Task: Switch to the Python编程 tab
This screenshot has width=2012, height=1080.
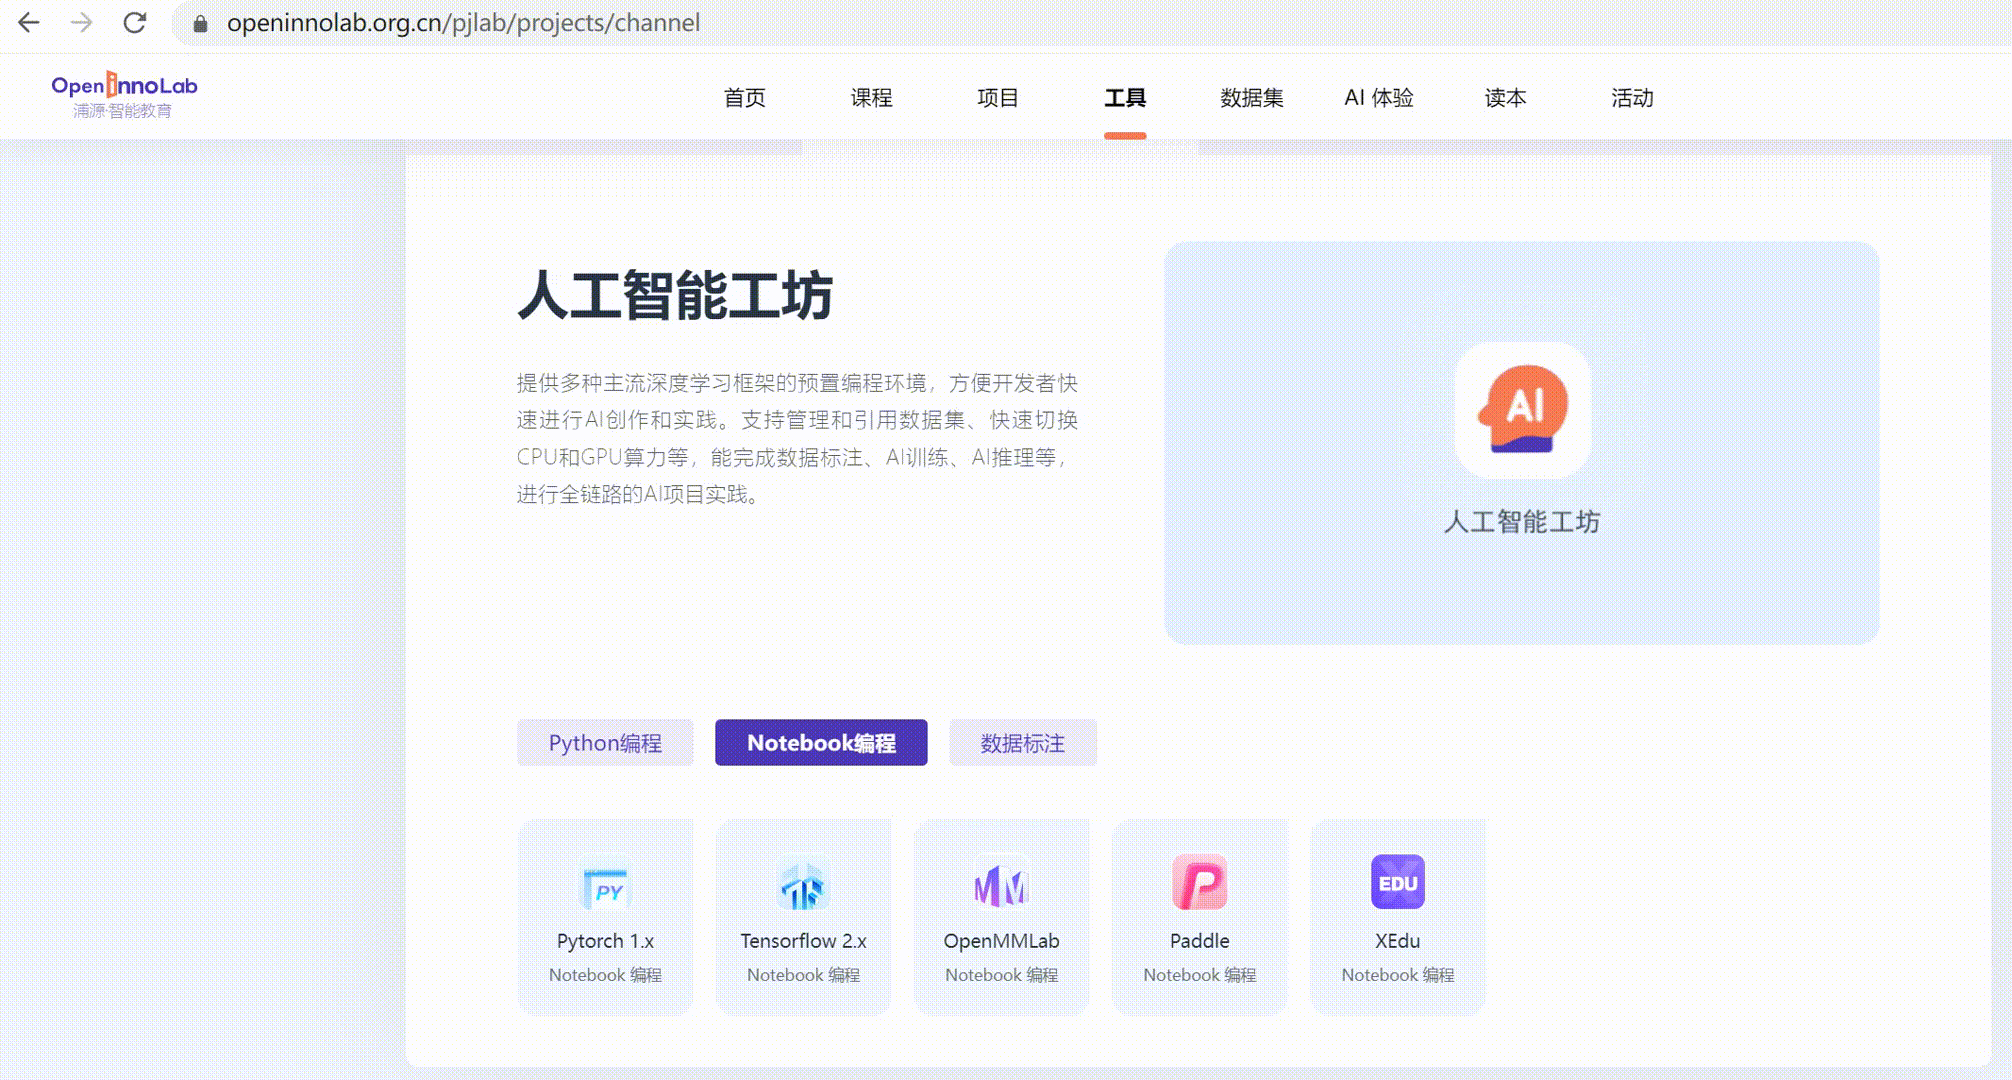Action: [605, 743]
